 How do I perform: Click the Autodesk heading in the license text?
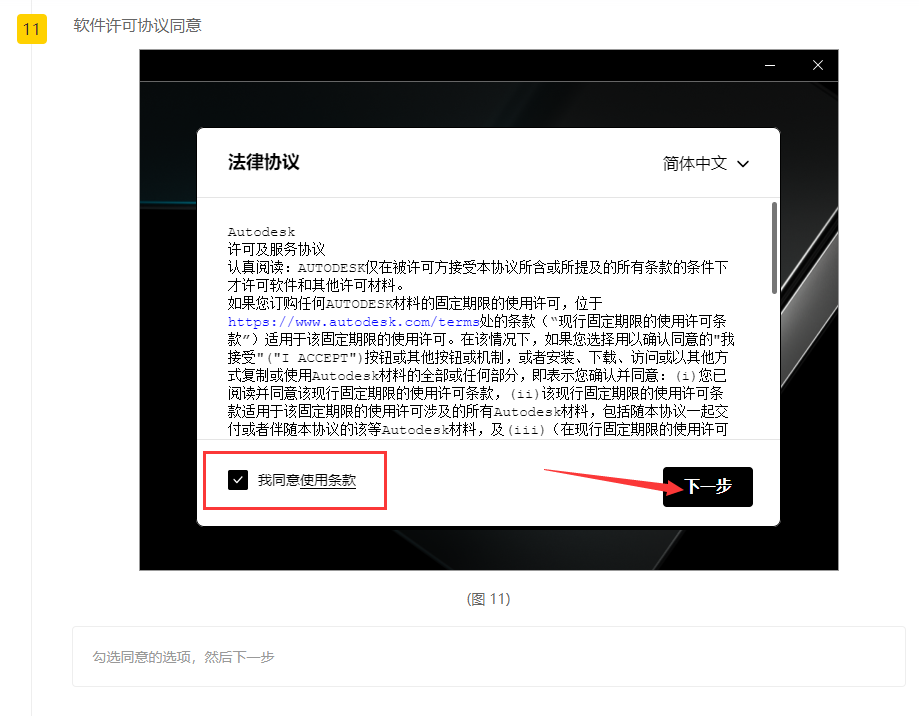[261, 232]
